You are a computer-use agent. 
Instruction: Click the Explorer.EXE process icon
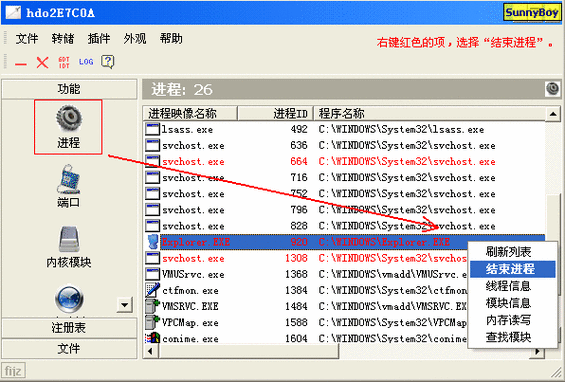tap(153, 242)
